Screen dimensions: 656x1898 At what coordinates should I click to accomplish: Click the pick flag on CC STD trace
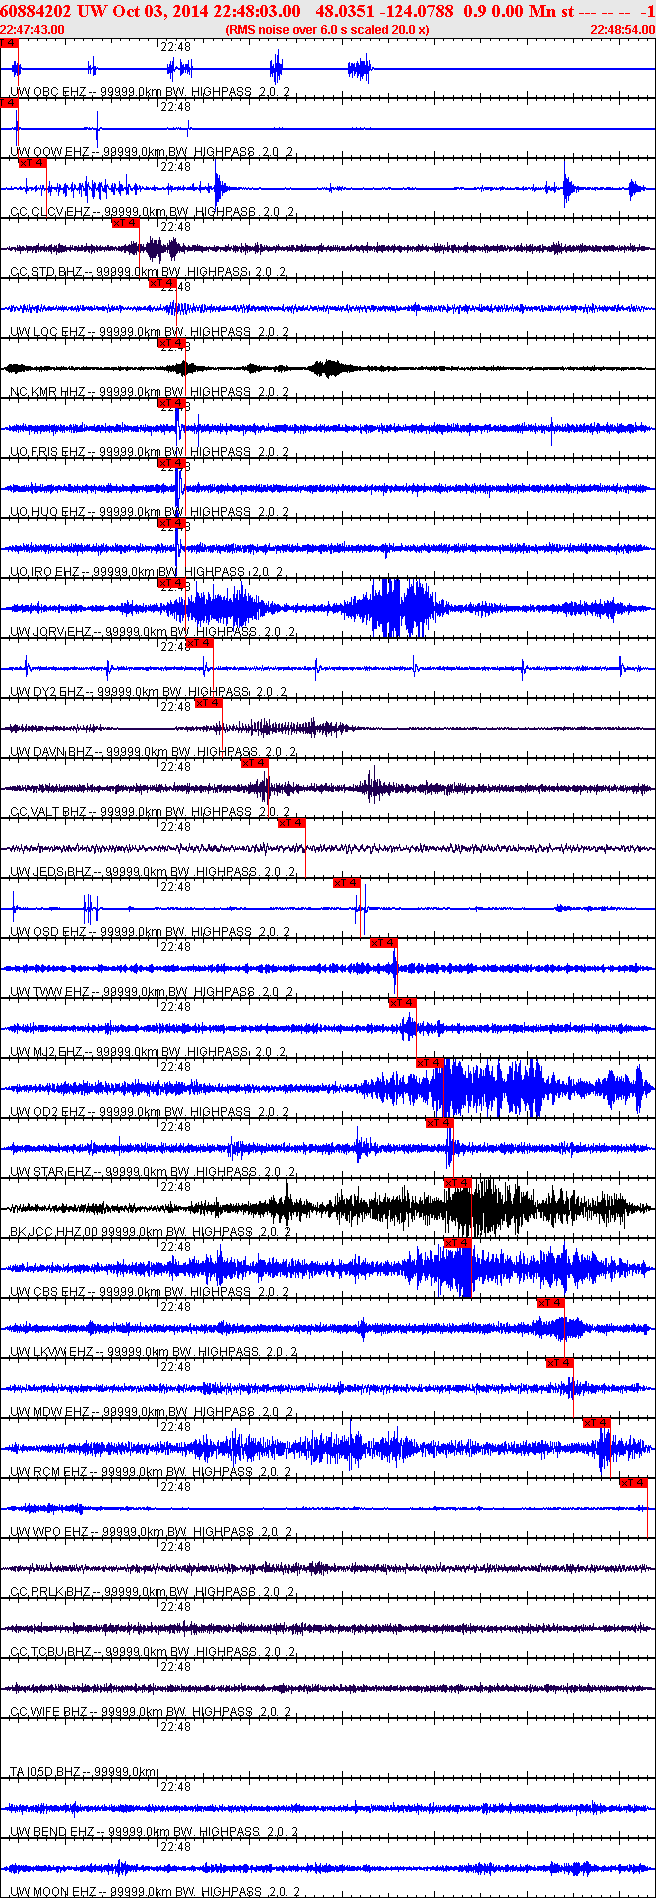point(125,223)
